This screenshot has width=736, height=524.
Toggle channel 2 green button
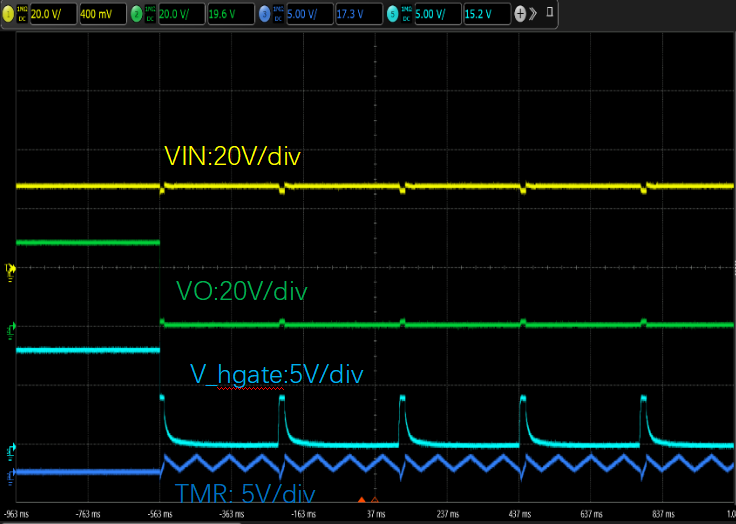137,15
